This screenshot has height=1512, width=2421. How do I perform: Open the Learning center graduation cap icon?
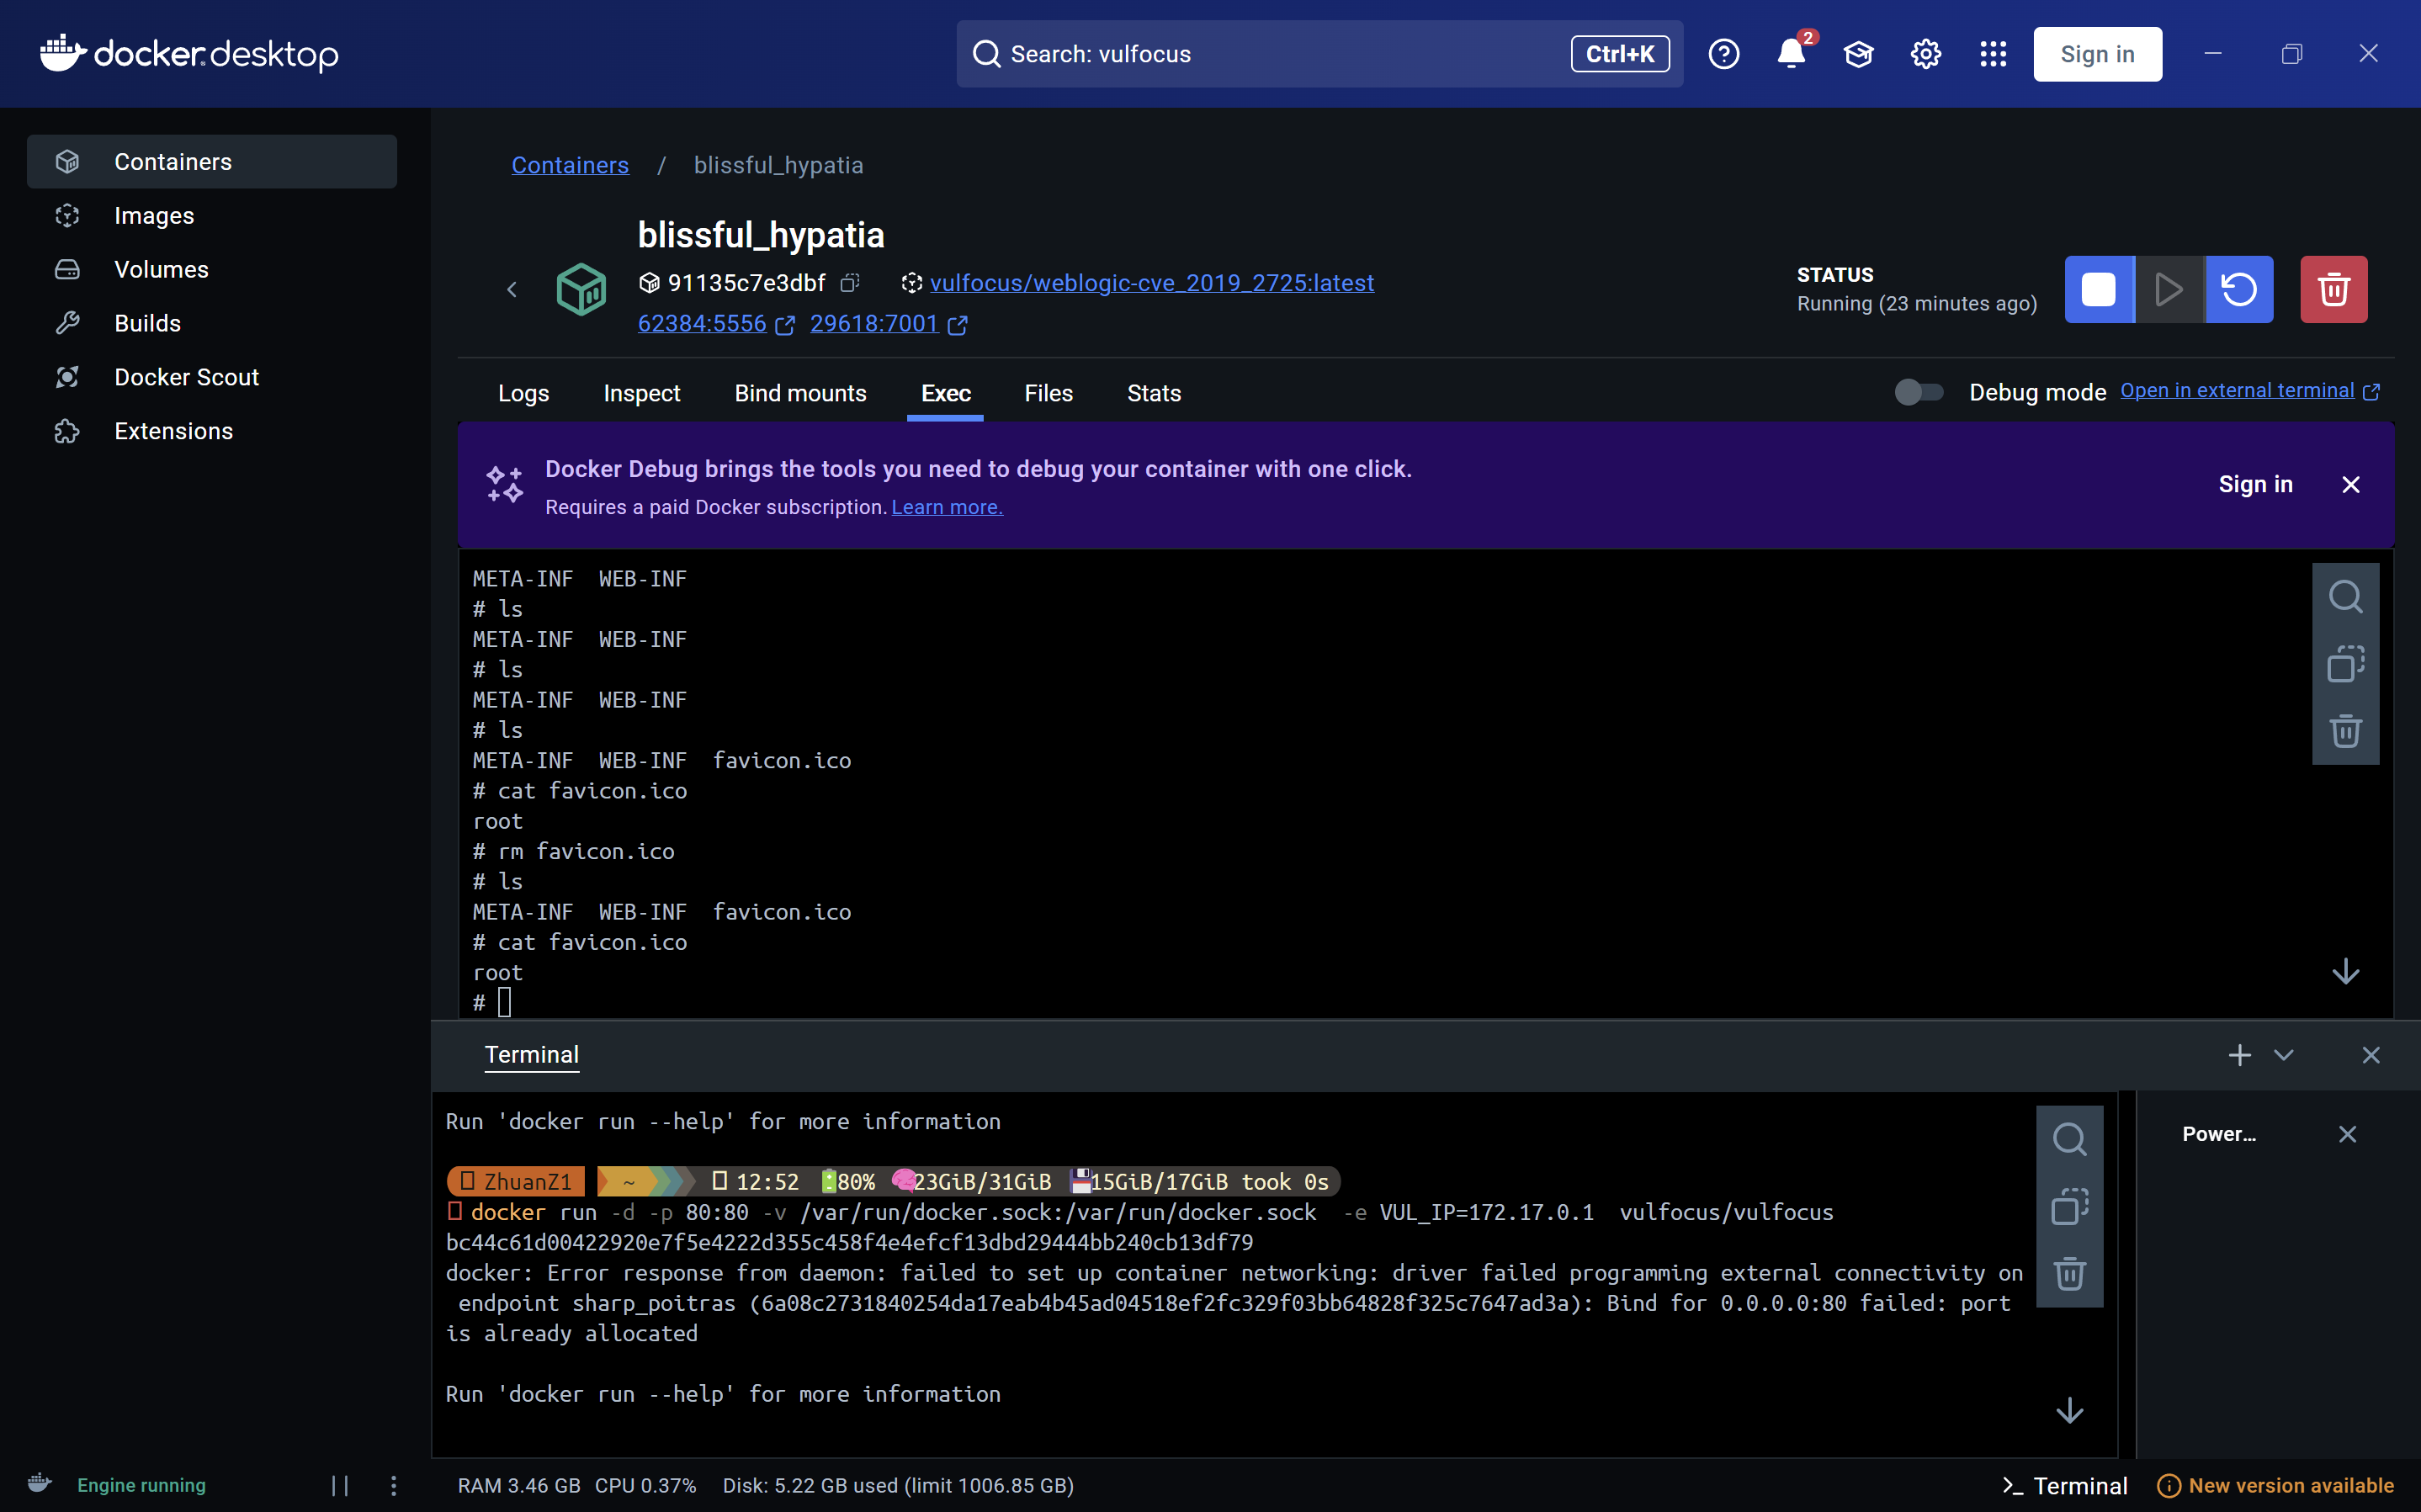[1858, 54]
